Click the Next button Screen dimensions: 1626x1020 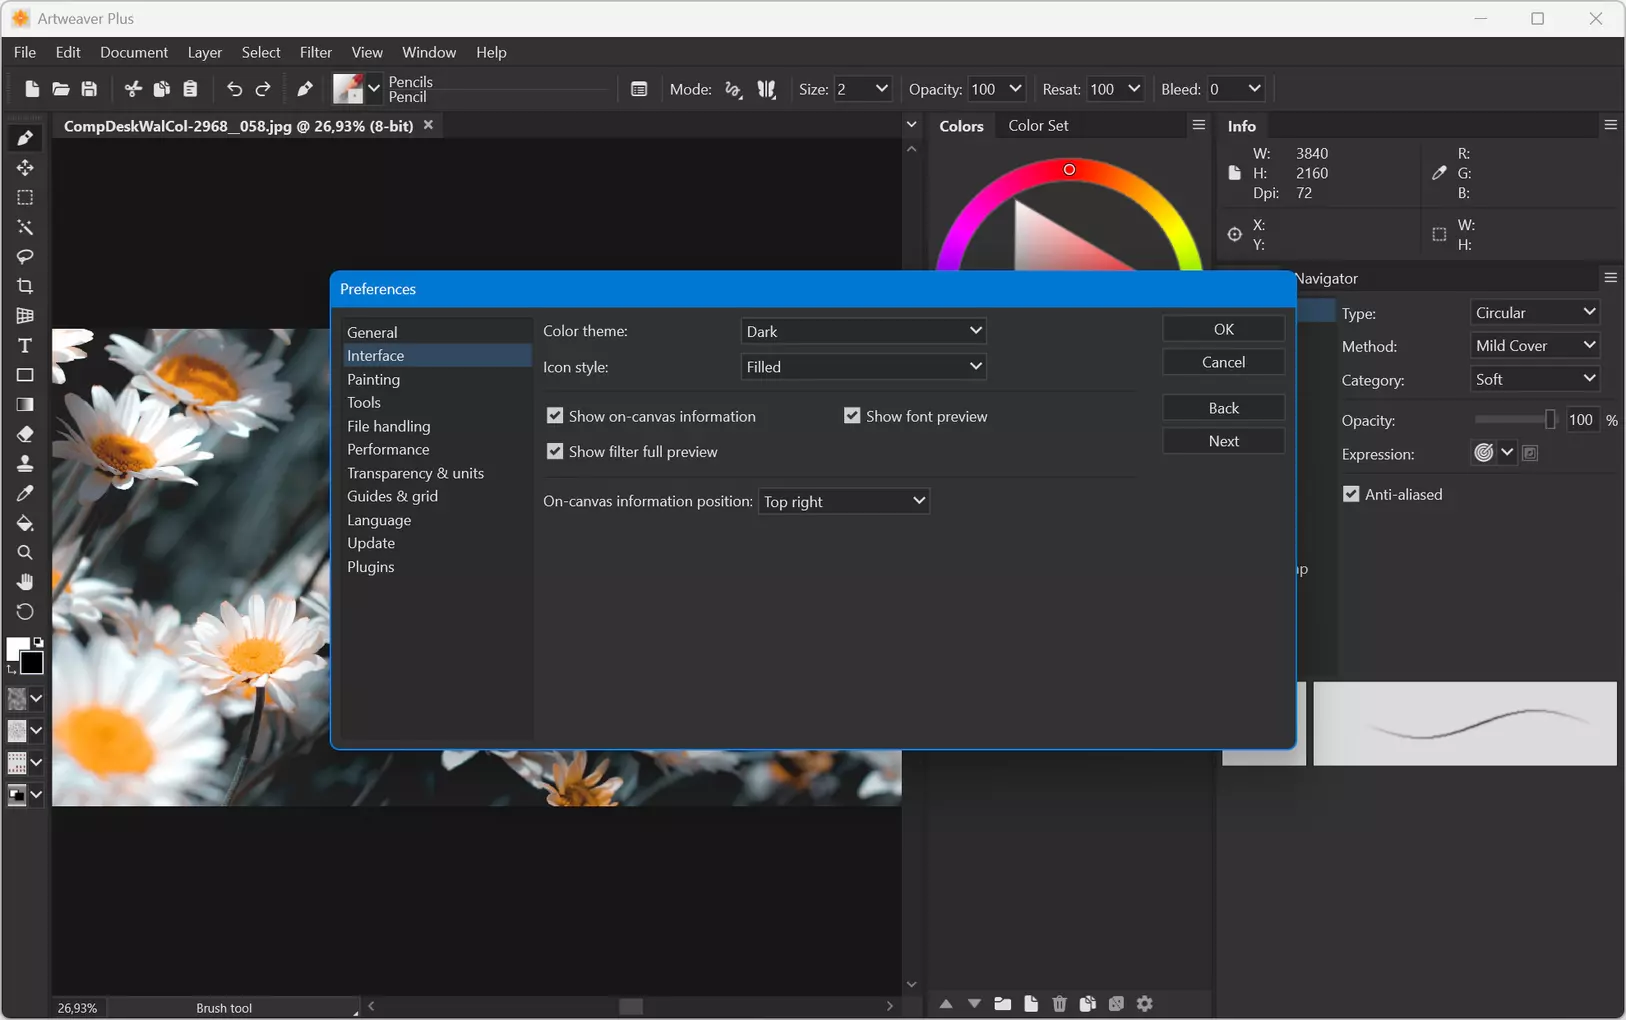click(1223, 441)
